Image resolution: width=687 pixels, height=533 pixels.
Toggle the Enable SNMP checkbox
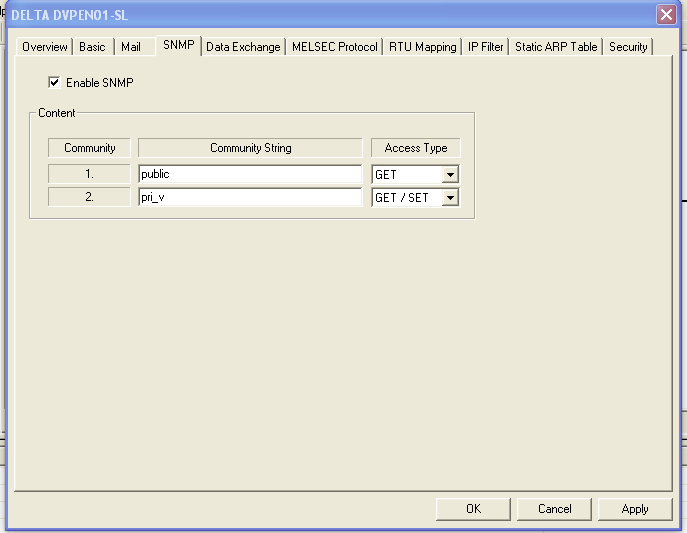pyautogui.click(x=54, y=82)
